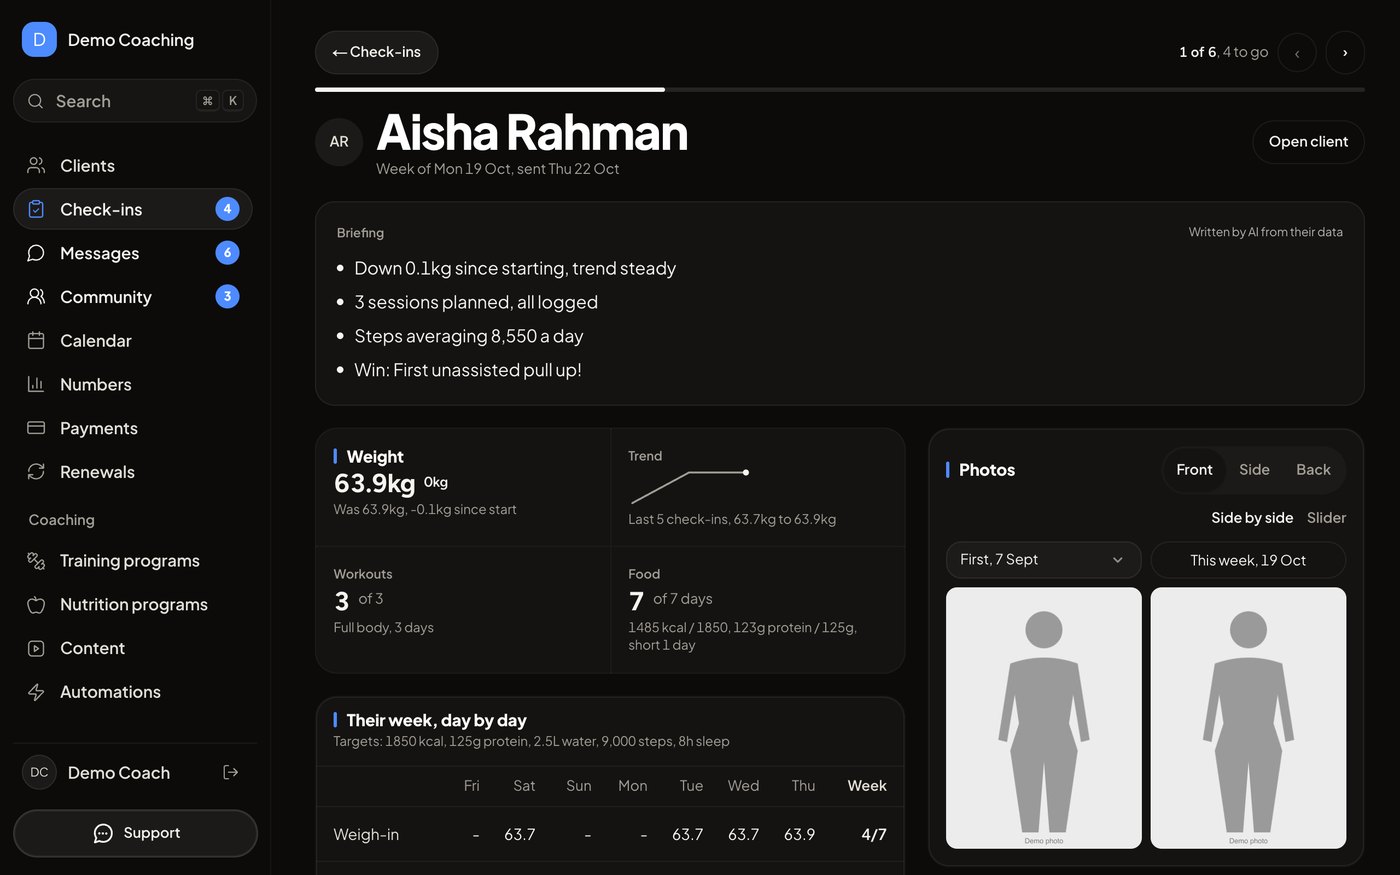Click the Aisha Rahman heading
Viewport: 1400px width, 875px height.
pyautogui.click(x=532, y=133)
